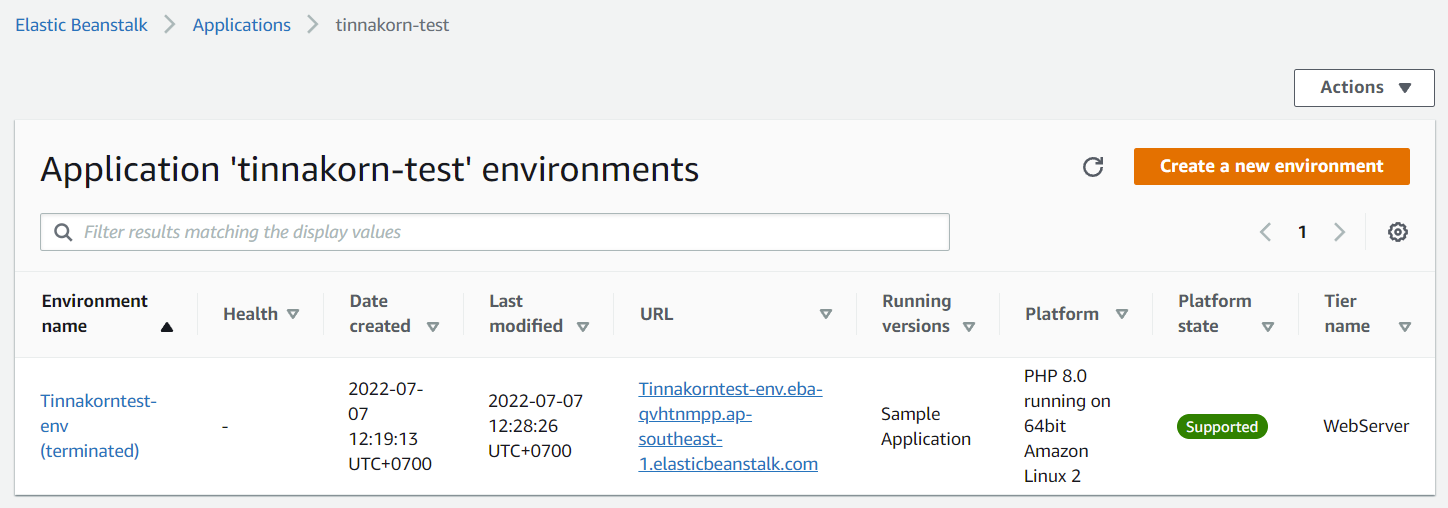Sort by Date created arrow
The width and height of the screenshot is (1448, 508).
click(433, 327)
